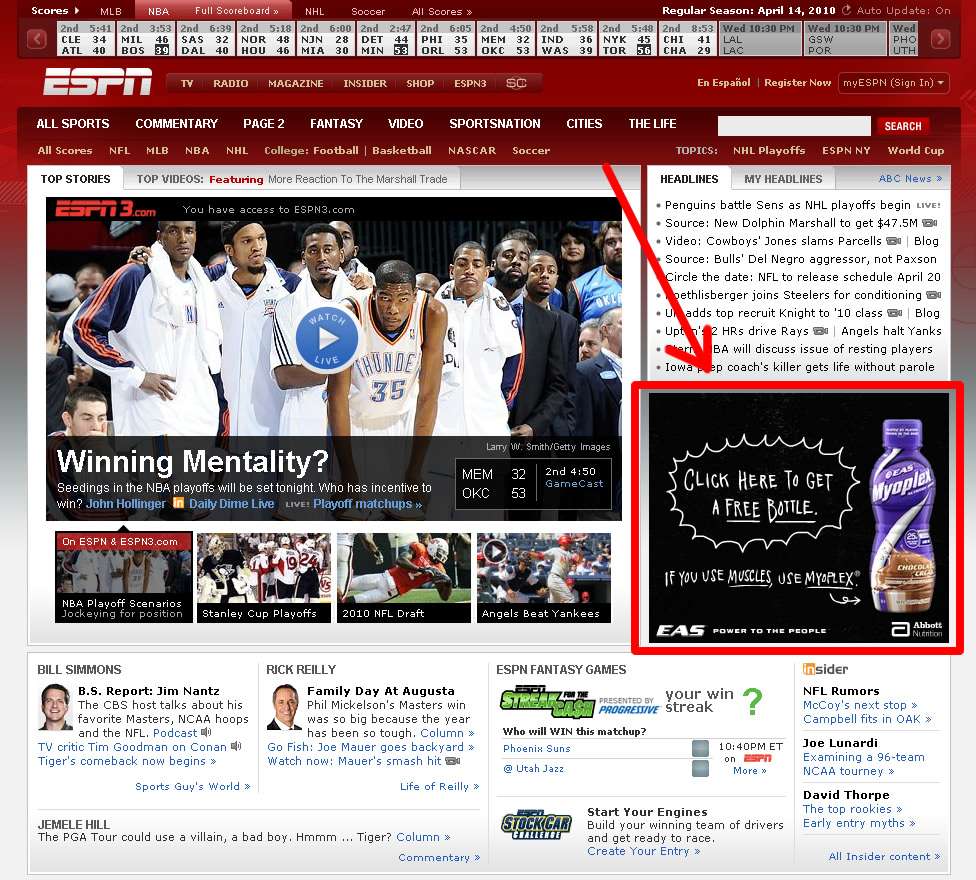
Task: Click the CLE vs ATL score cell
Action: point(86,39)
